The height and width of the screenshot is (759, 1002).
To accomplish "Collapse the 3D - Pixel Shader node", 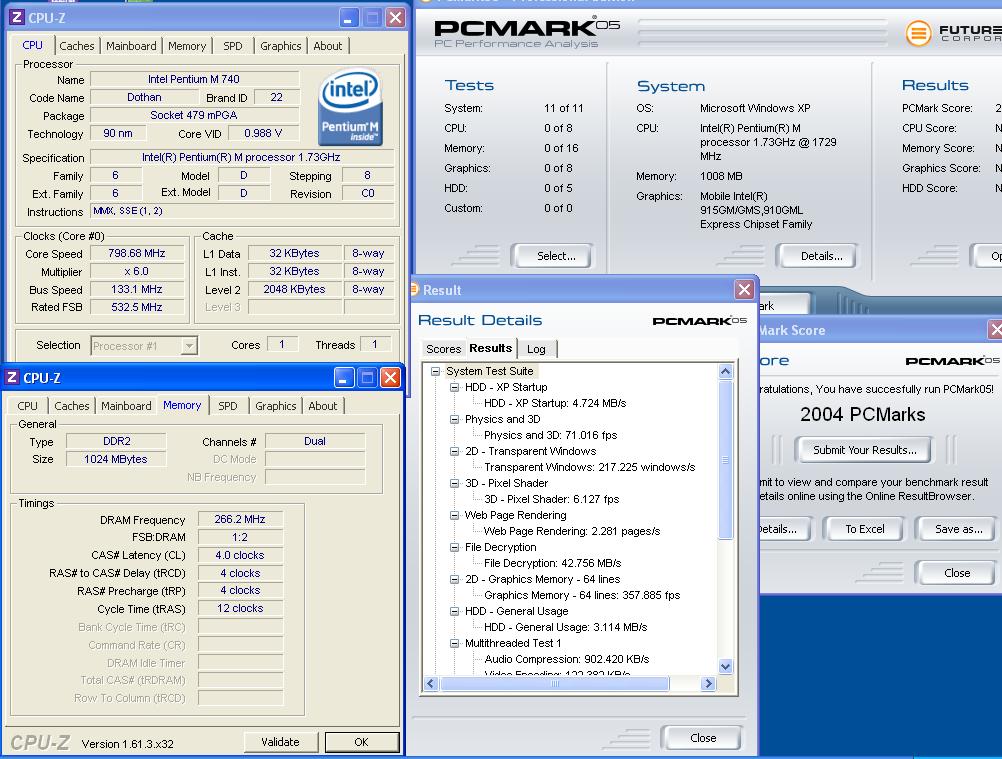I will [454, 482].
